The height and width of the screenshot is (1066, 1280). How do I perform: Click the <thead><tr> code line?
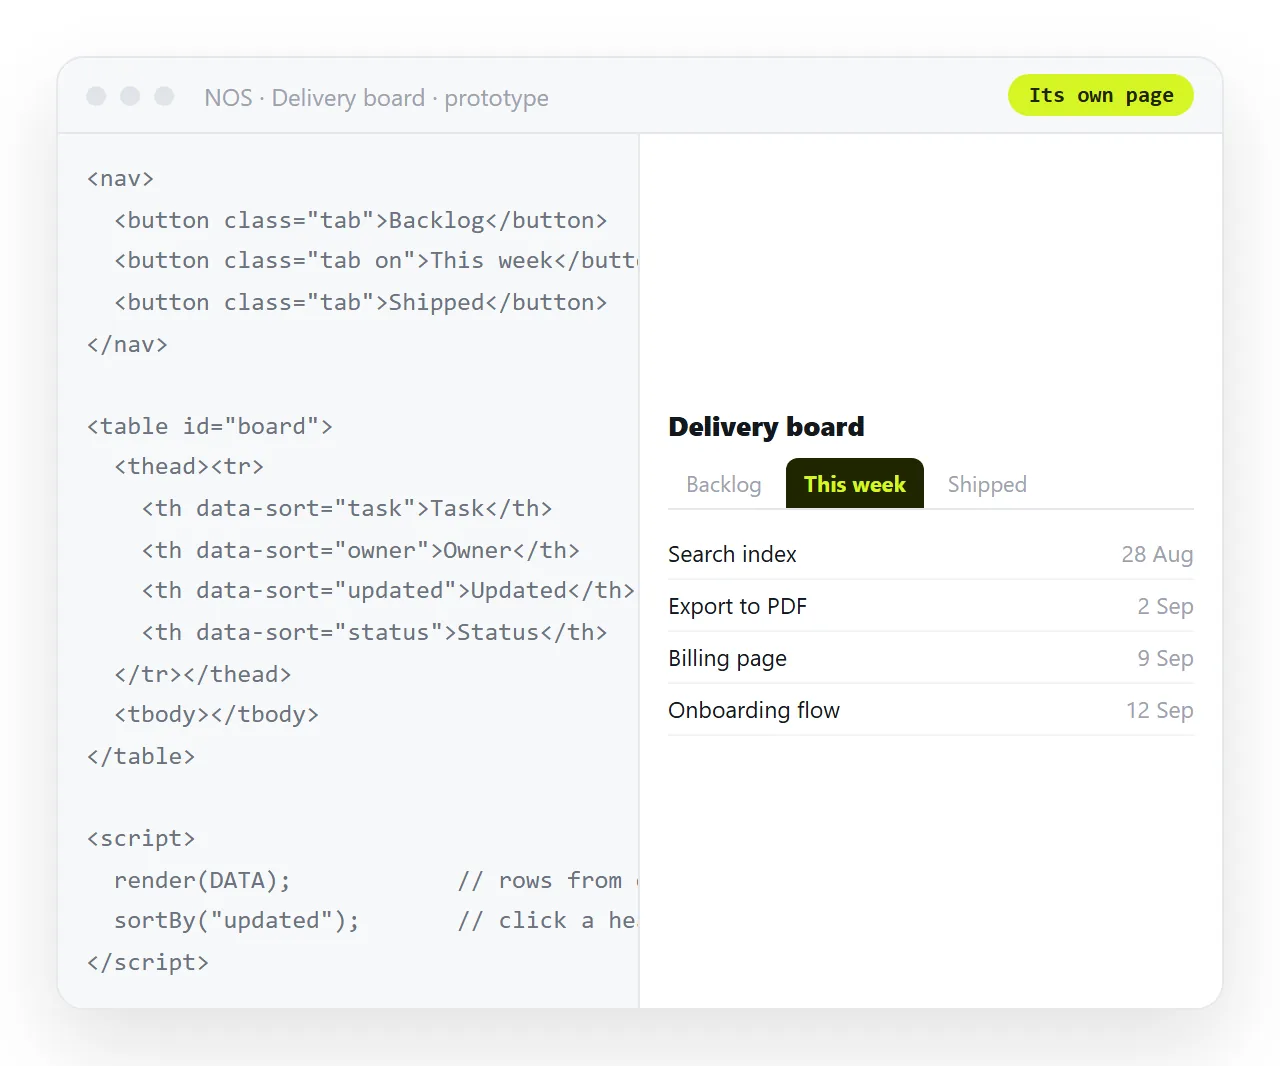coord(189,467)
